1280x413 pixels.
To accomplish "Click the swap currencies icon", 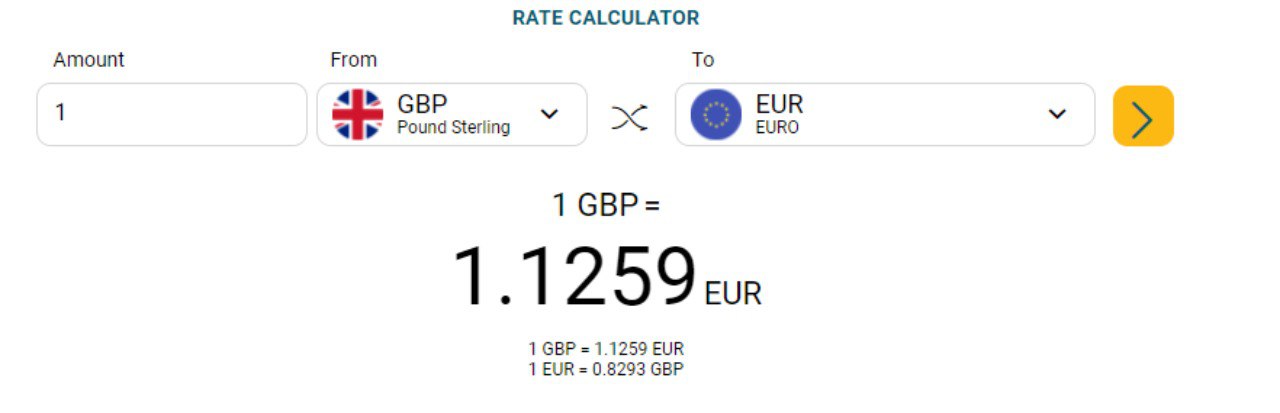I will click(629, 116).
